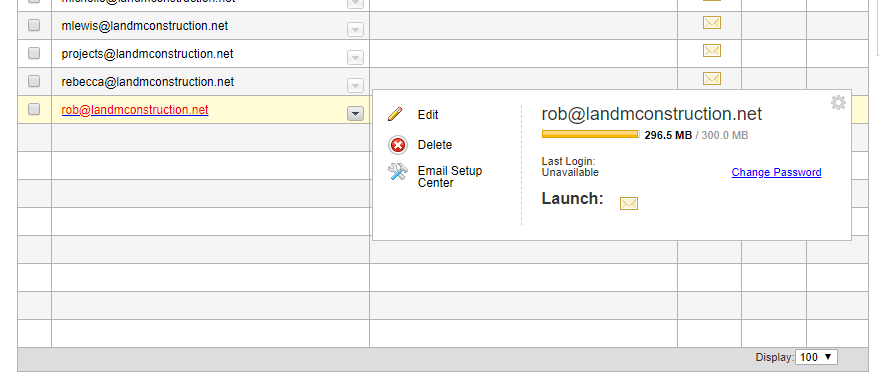This screenshot has height=386, width=880.
Task: Open the popup settings gear icon
Action: (838, 103)
